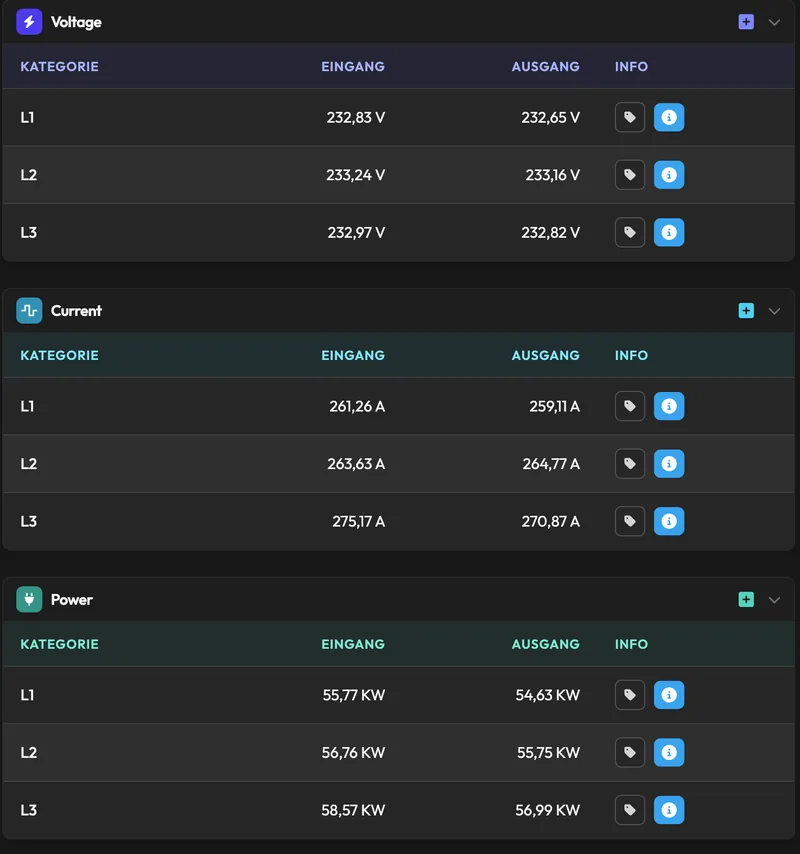Image resolution: width=800 pixels, height=854 pixels.
Task: Collapse the Power section
Action: (774, 600)
